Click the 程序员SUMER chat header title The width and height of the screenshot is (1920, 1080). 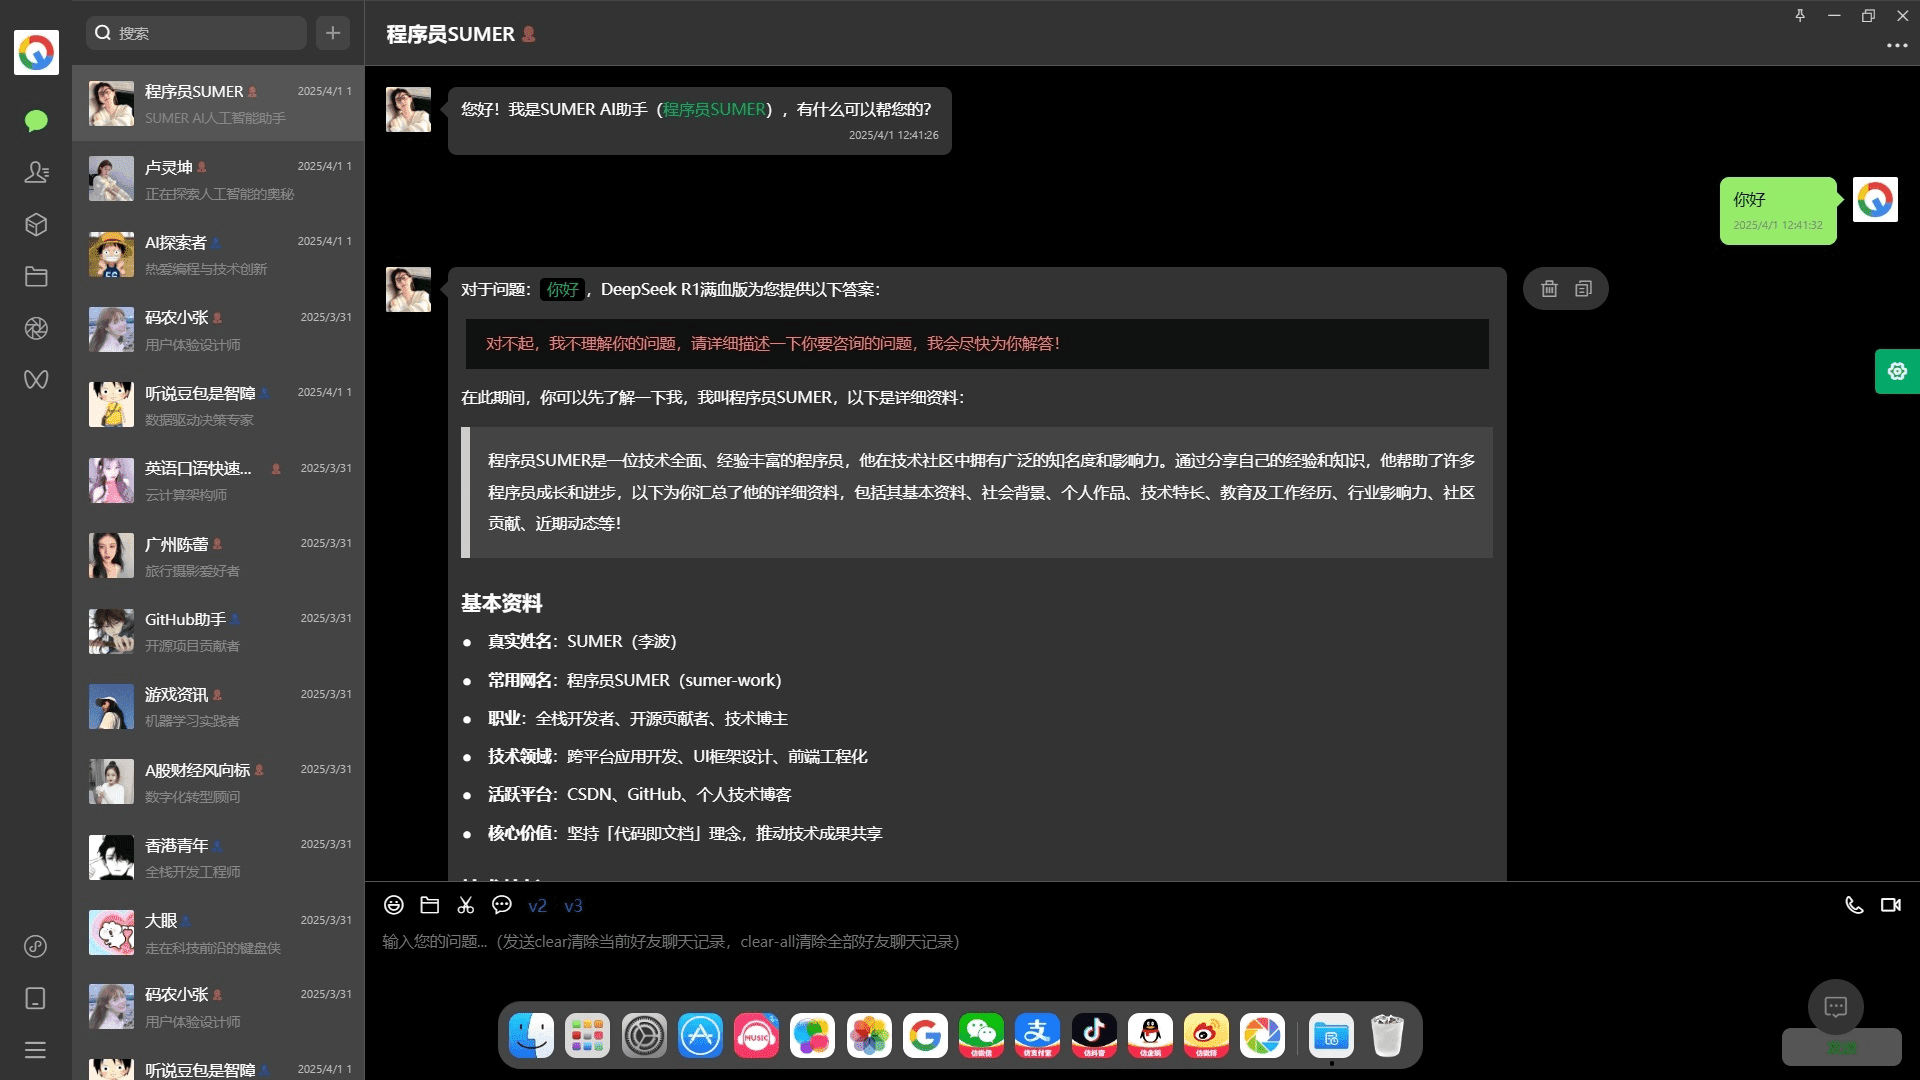pyautogui.click(x=451, y=34)
